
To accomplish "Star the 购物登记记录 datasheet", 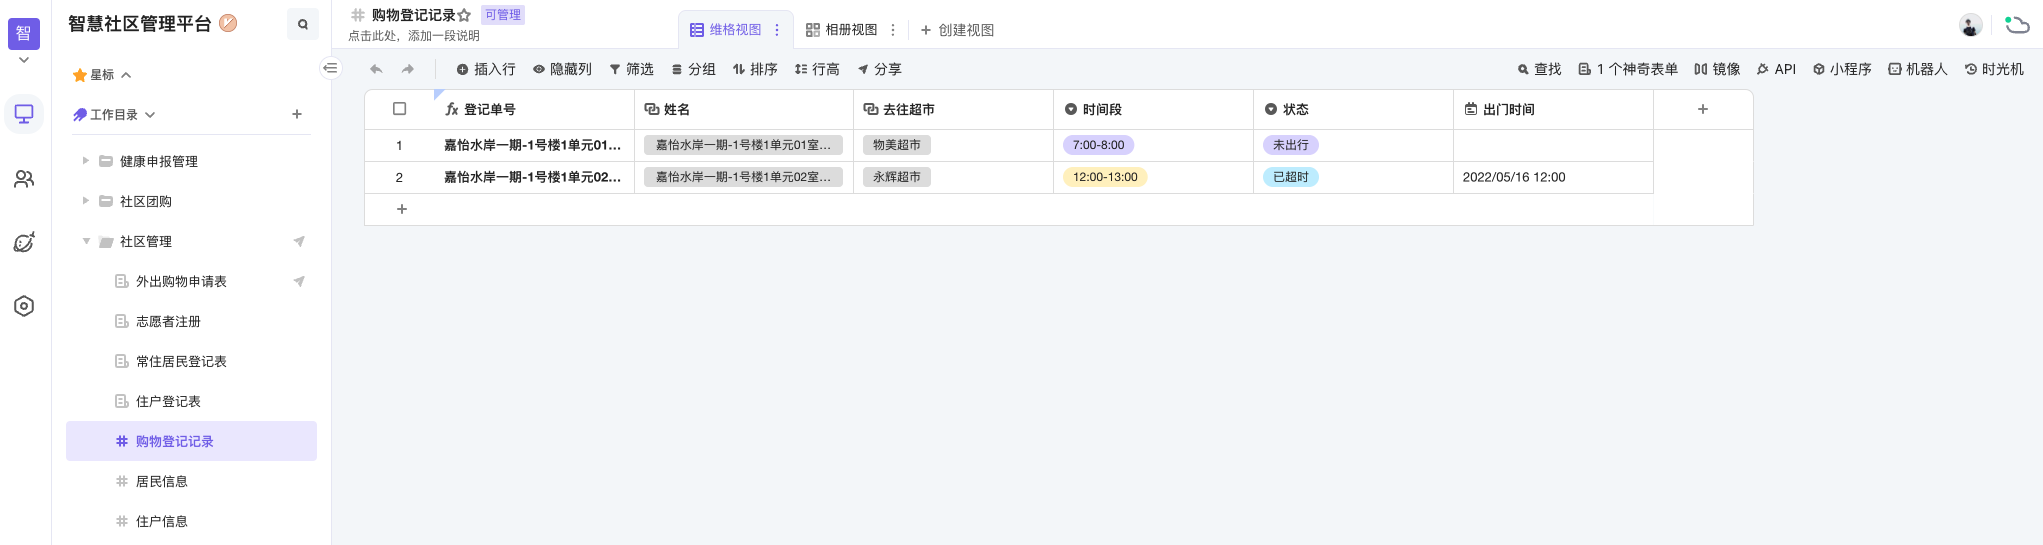I will (464, 15).
